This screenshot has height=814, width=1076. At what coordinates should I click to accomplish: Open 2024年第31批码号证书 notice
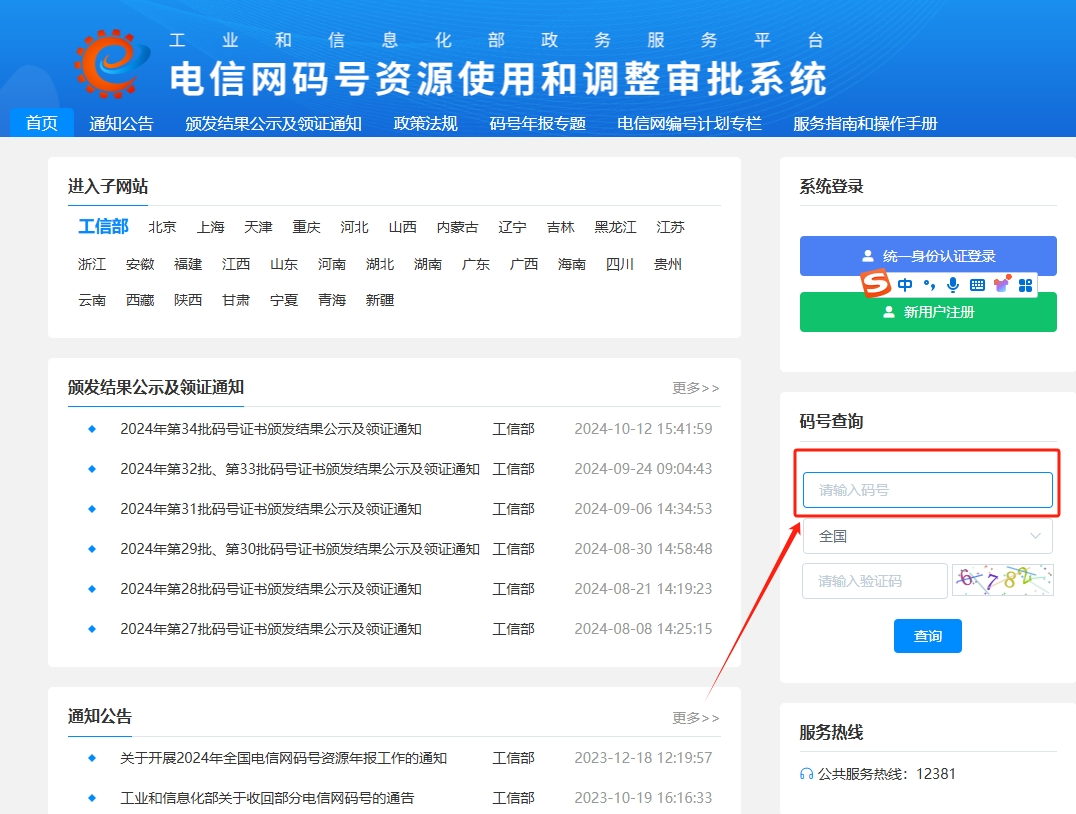[271, 509]
